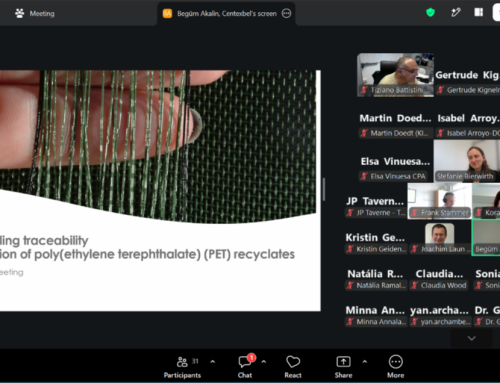Screen dimensions: 500x383
Task: Select the Begüm Akalin, Centexbel's screen tab
Action: pyautogui.click(x=226, y=13)
